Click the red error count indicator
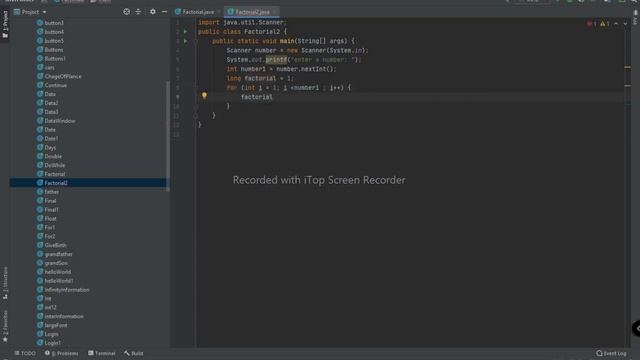The image size is (640, 360). click(x=591, y=24)
